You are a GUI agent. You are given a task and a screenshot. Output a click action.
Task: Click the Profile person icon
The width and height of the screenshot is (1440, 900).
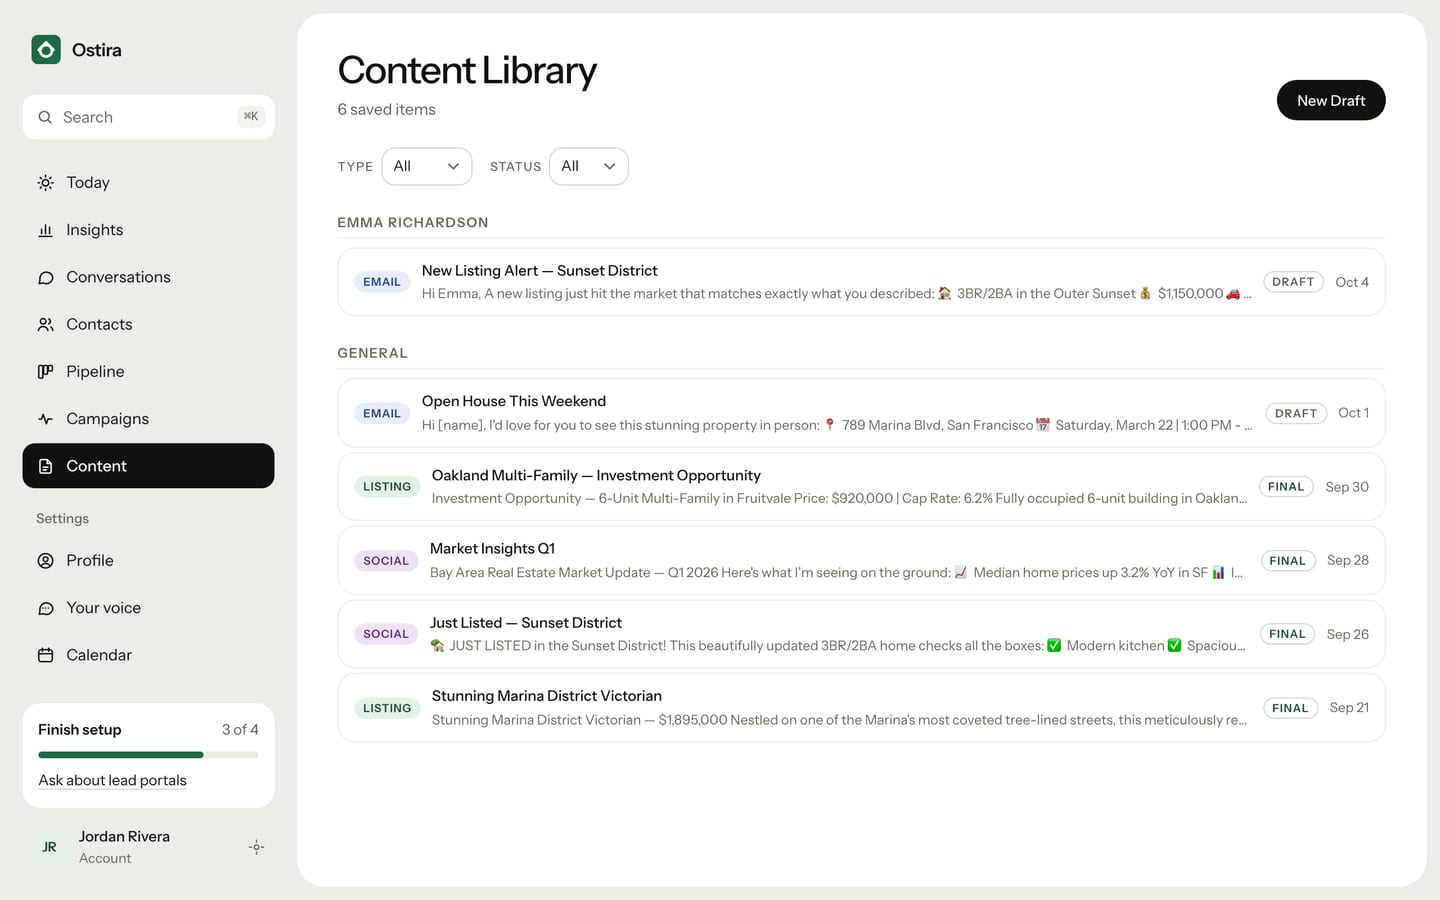click(x=45, y=560)
